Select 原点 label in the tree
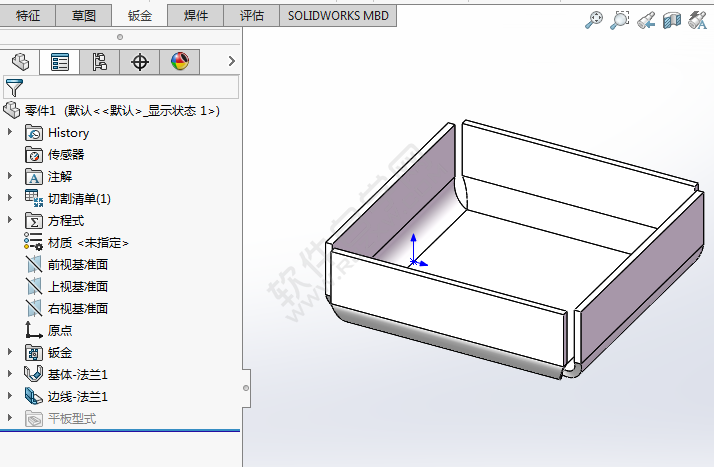 click(60, 330)
